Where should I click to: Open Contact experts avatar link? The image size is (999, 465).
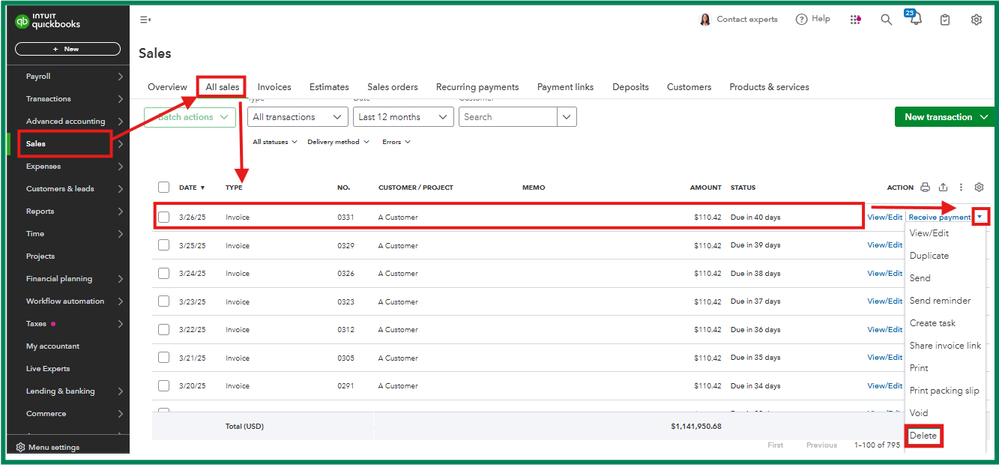738,20
